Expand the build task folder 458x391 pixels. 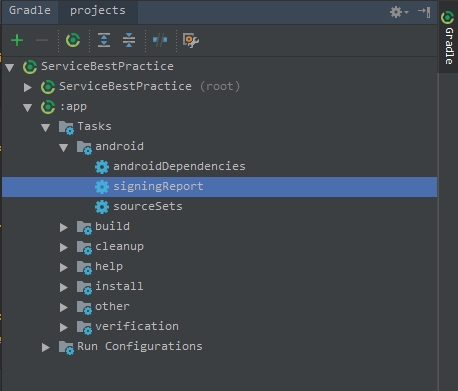pyautogui.click(x=64, y=227)
